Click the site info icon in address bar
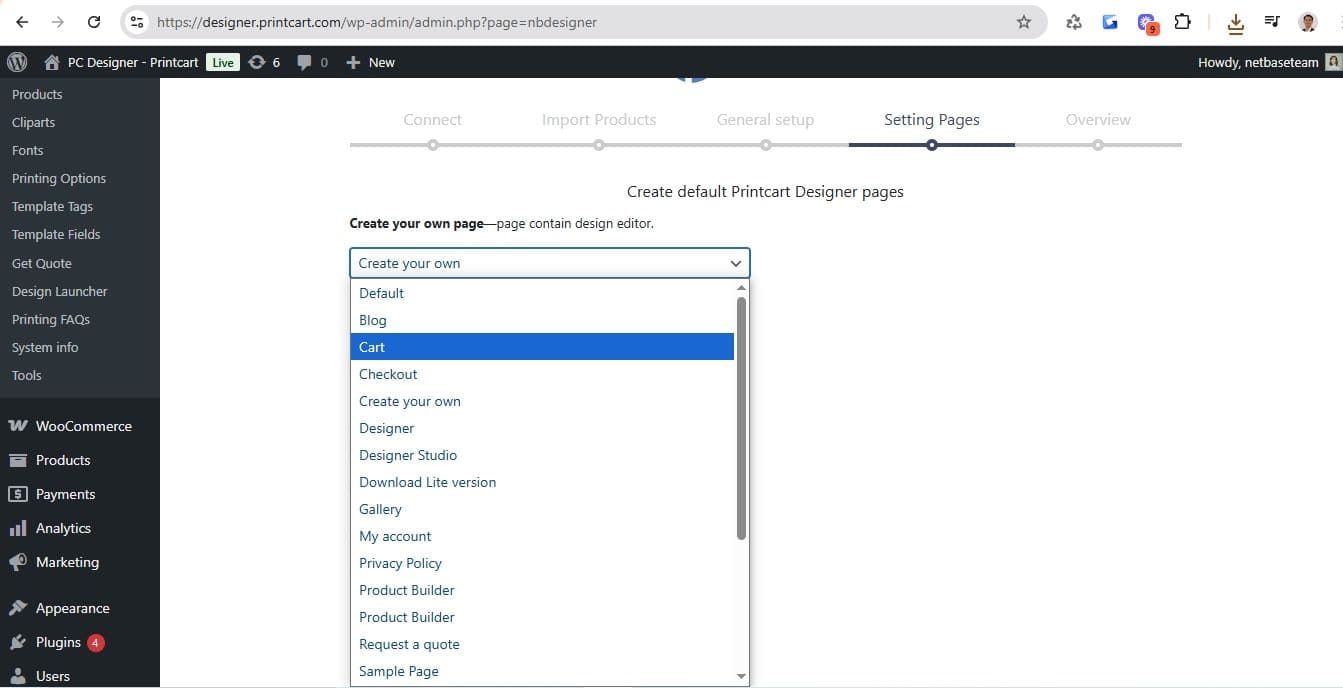Viewport: 1343px width, 688px height. (x=138, y=22)
